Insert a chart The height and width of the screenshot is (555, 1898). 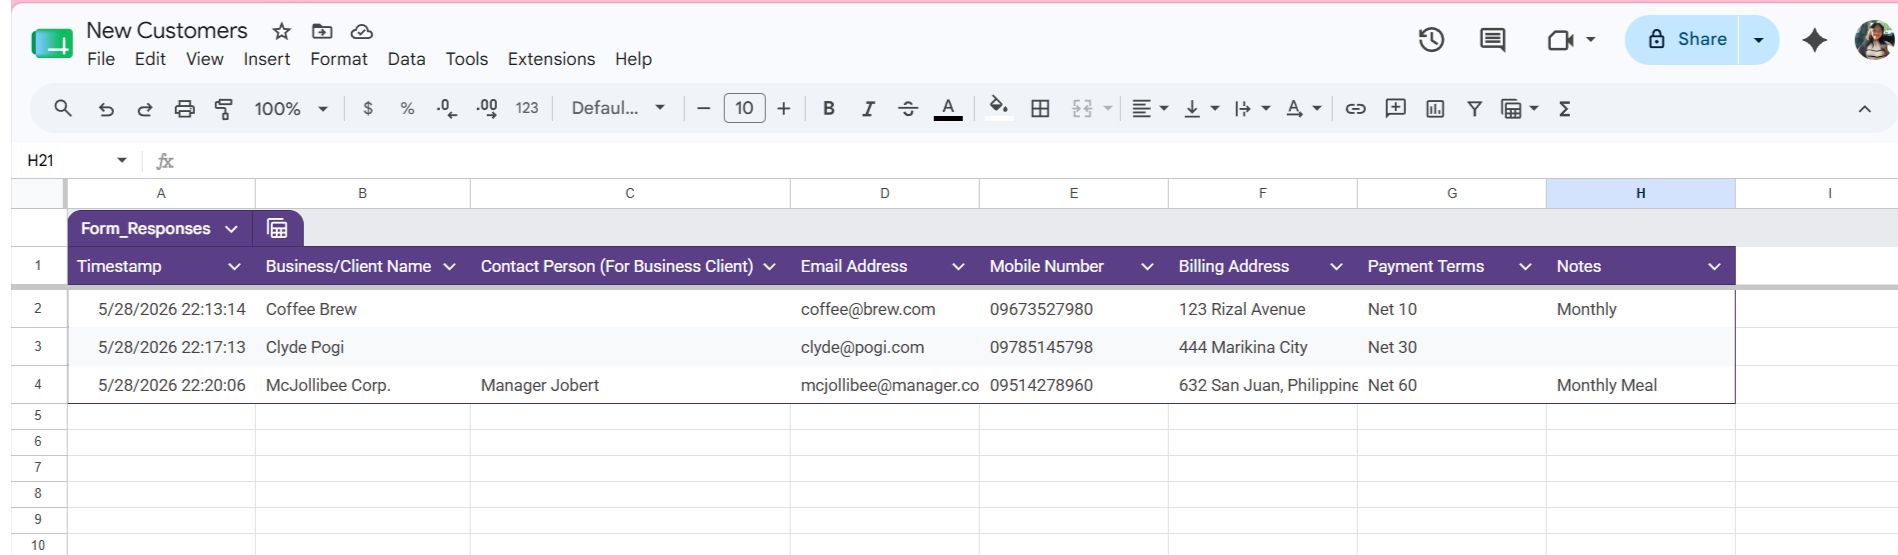tap(1435, 108)
